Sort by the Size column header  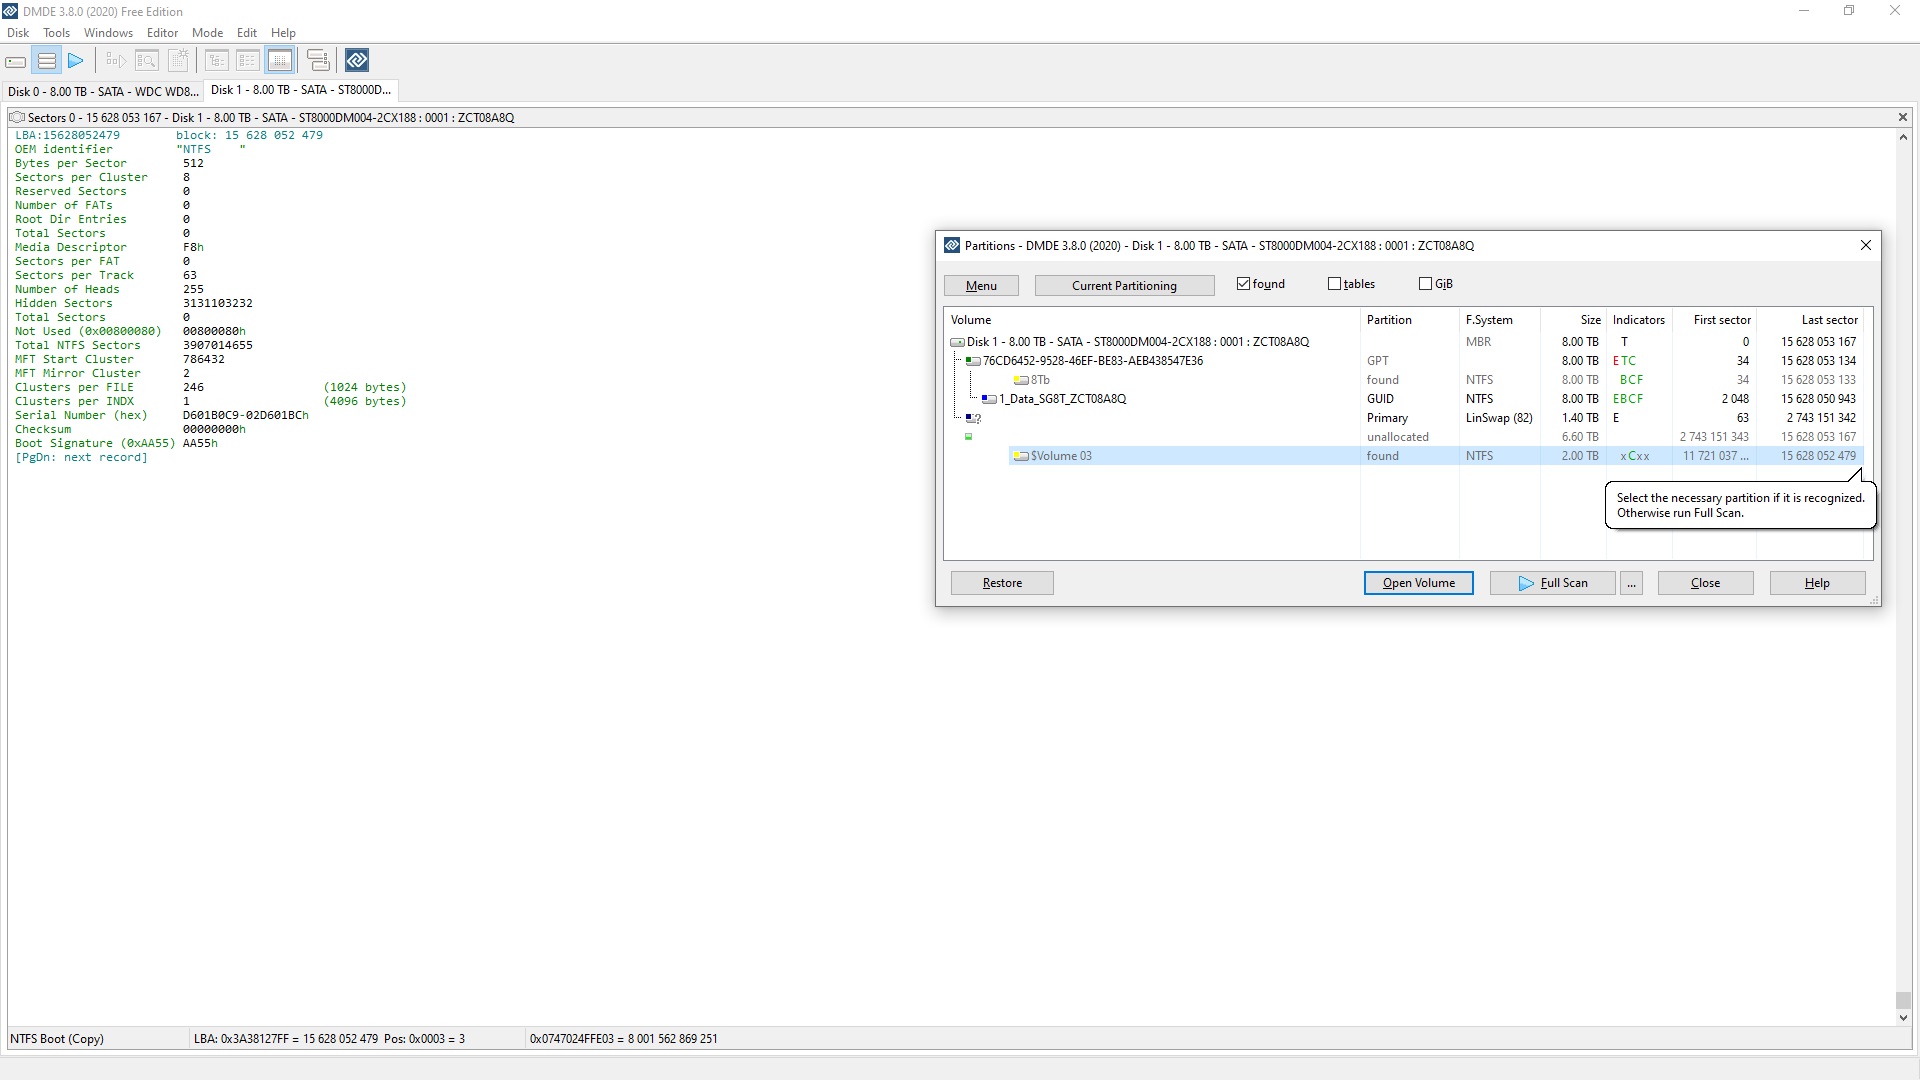(1573, 320)
